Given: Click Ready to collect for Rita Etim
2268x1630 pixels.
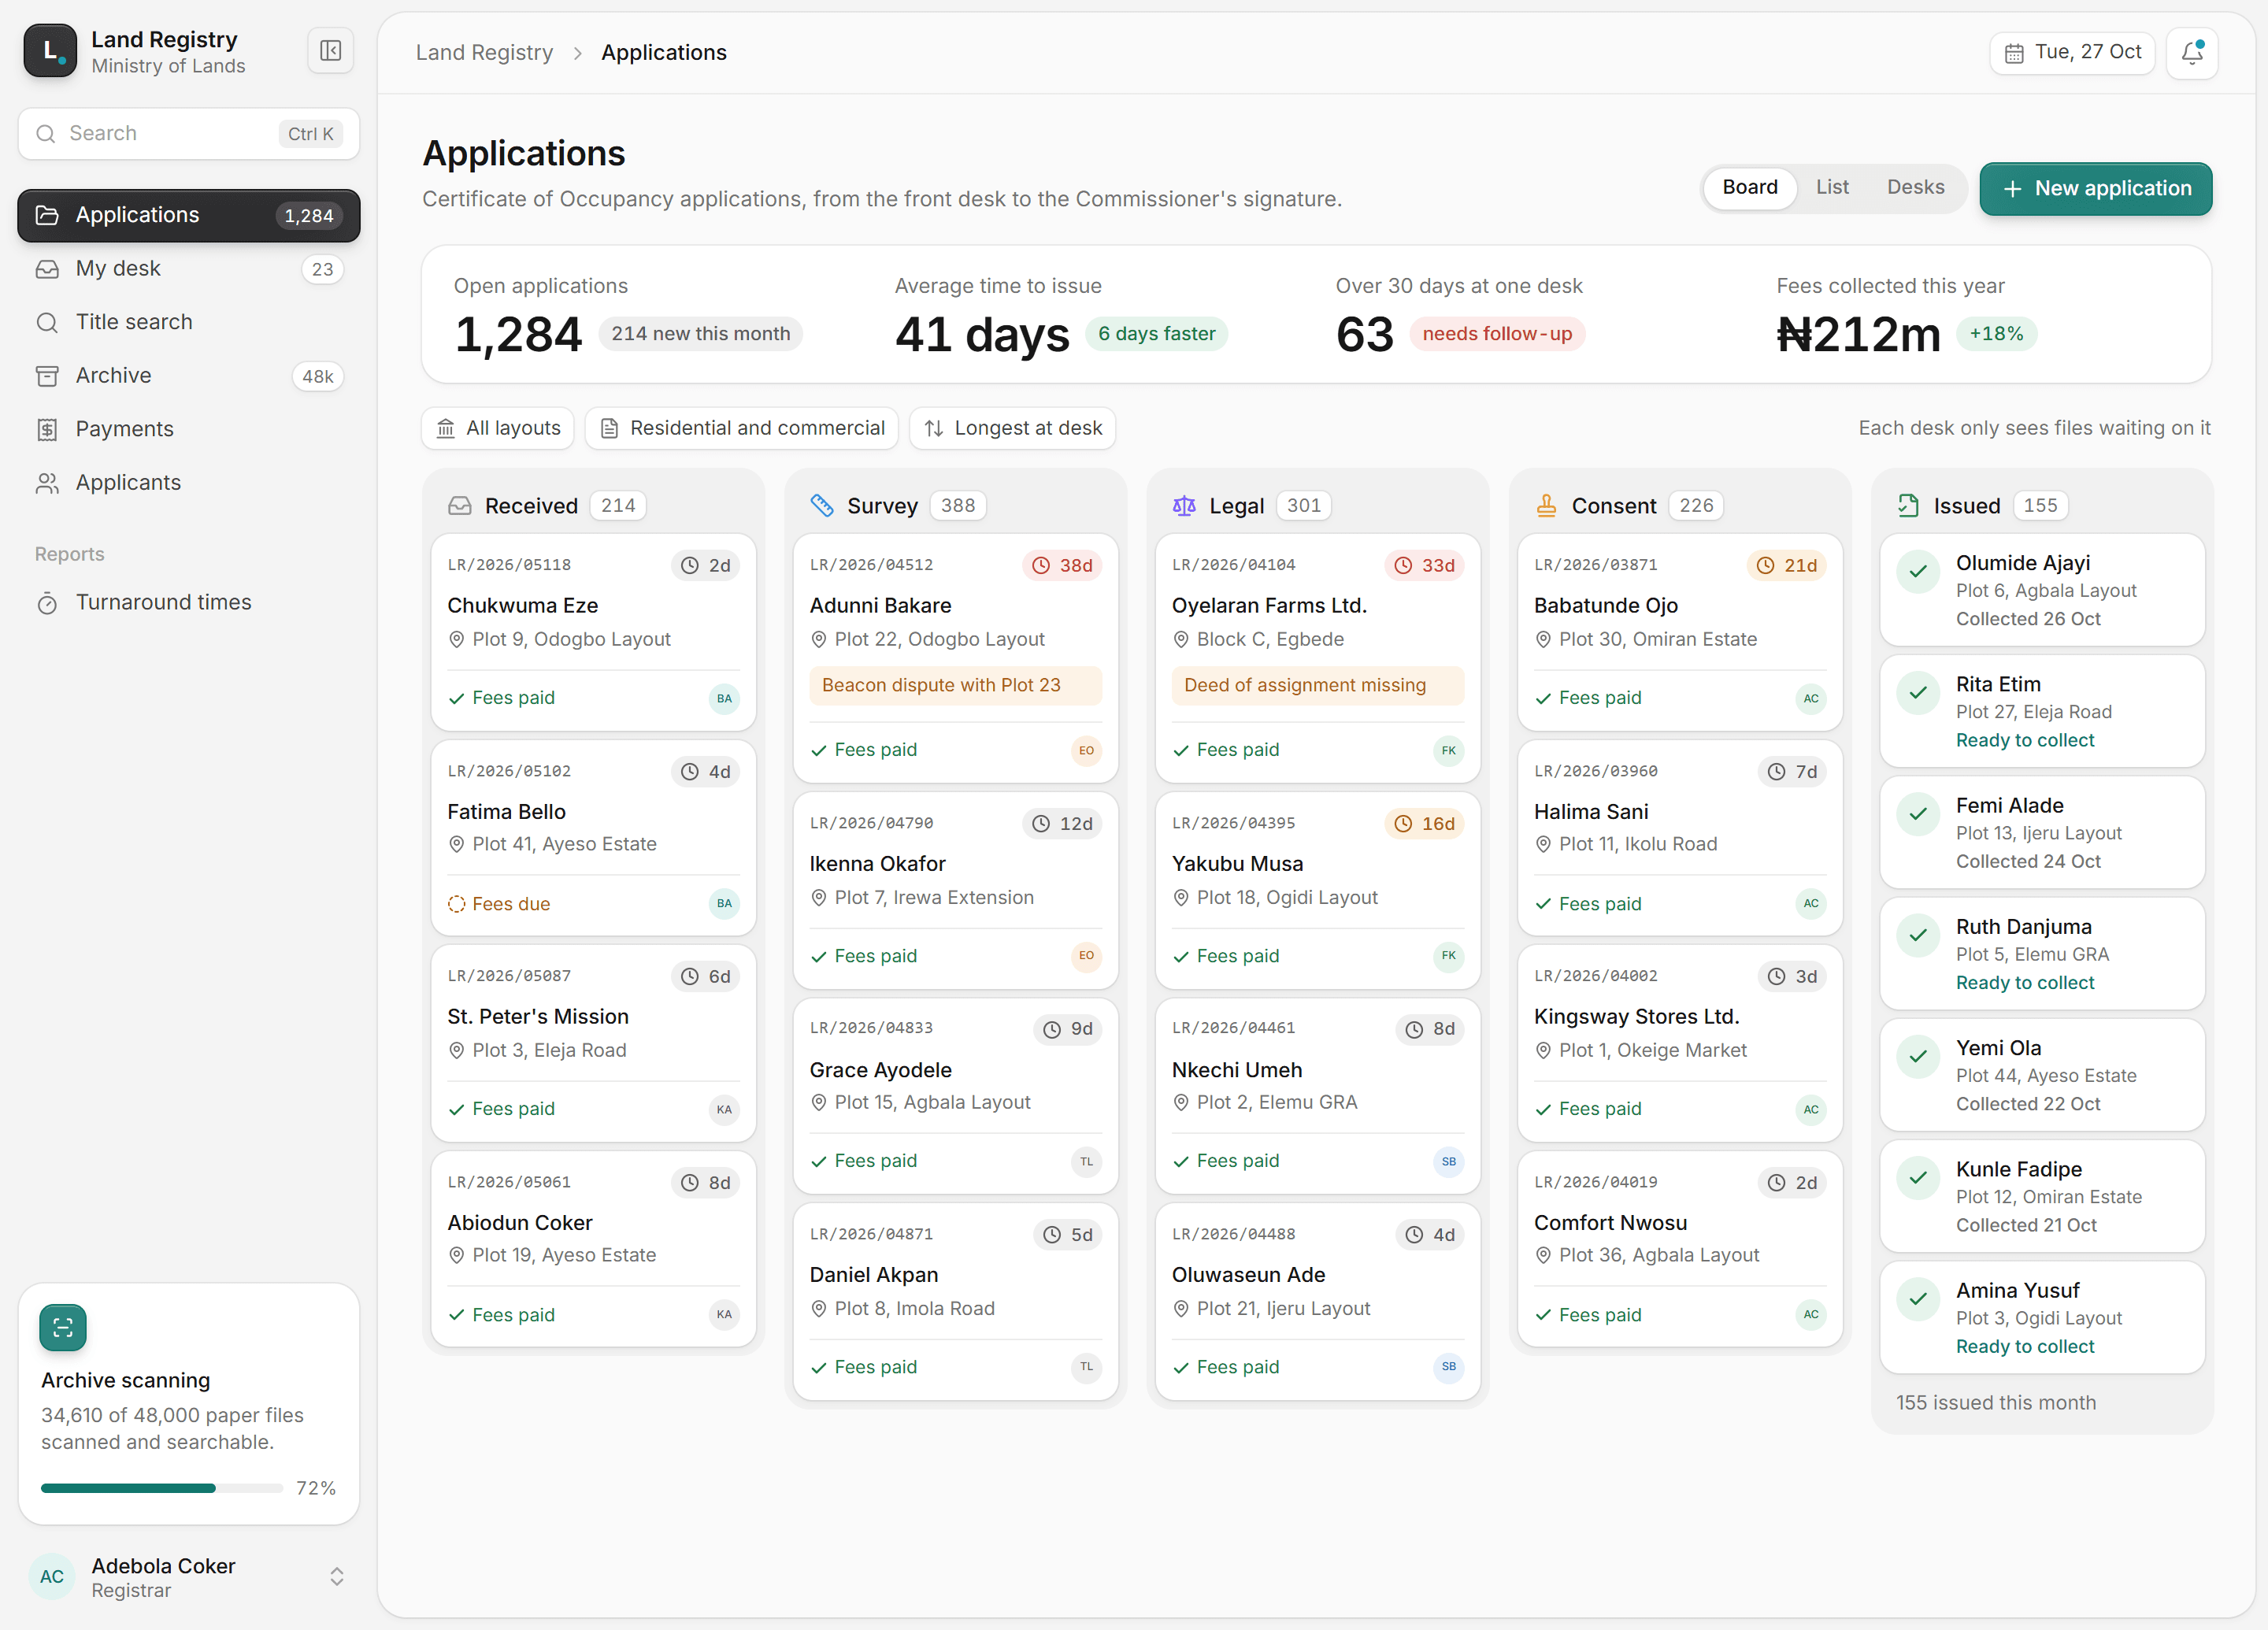Looking at the screenshot, I should [x=2024, y=740].
